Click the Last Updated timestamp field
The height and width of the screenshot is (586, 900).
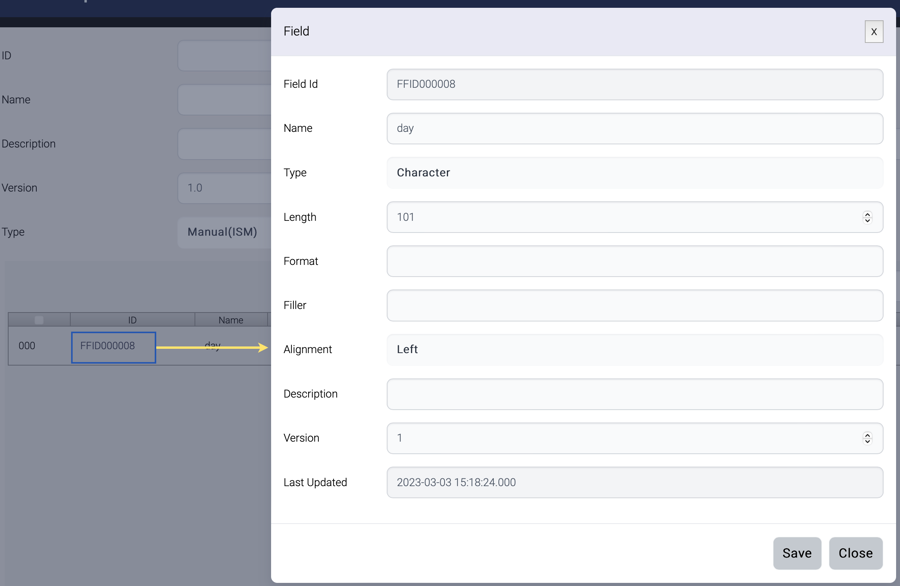pos(634,482)
